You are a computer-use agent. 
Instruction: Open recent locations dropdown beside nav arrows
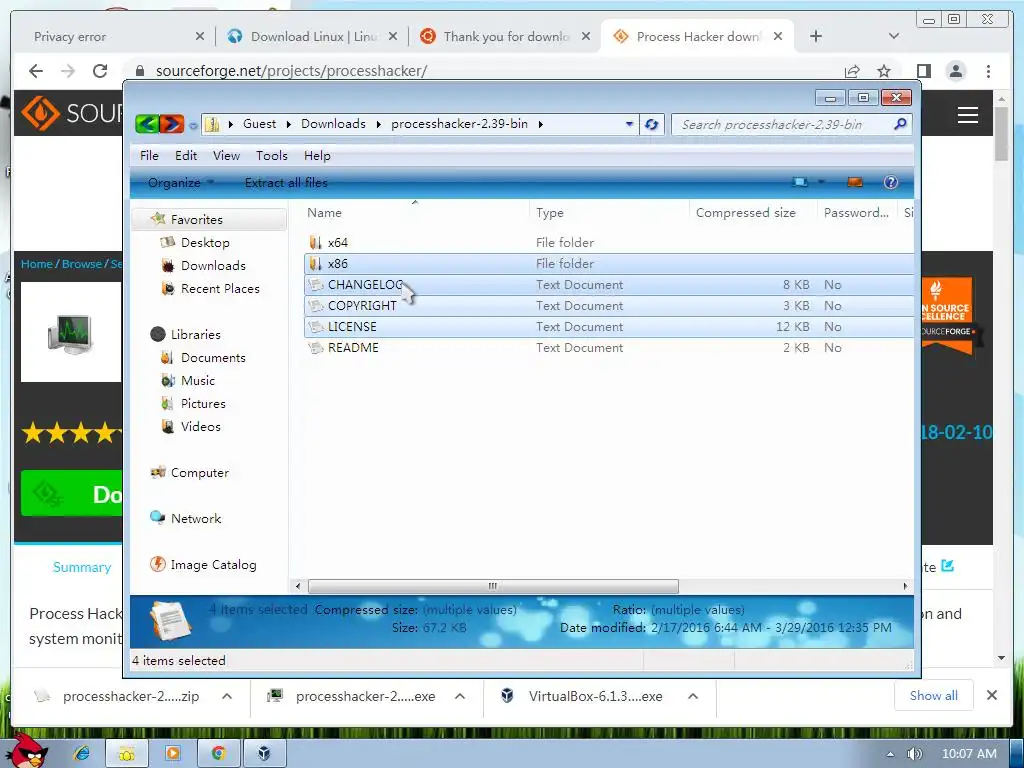point(193,125)
